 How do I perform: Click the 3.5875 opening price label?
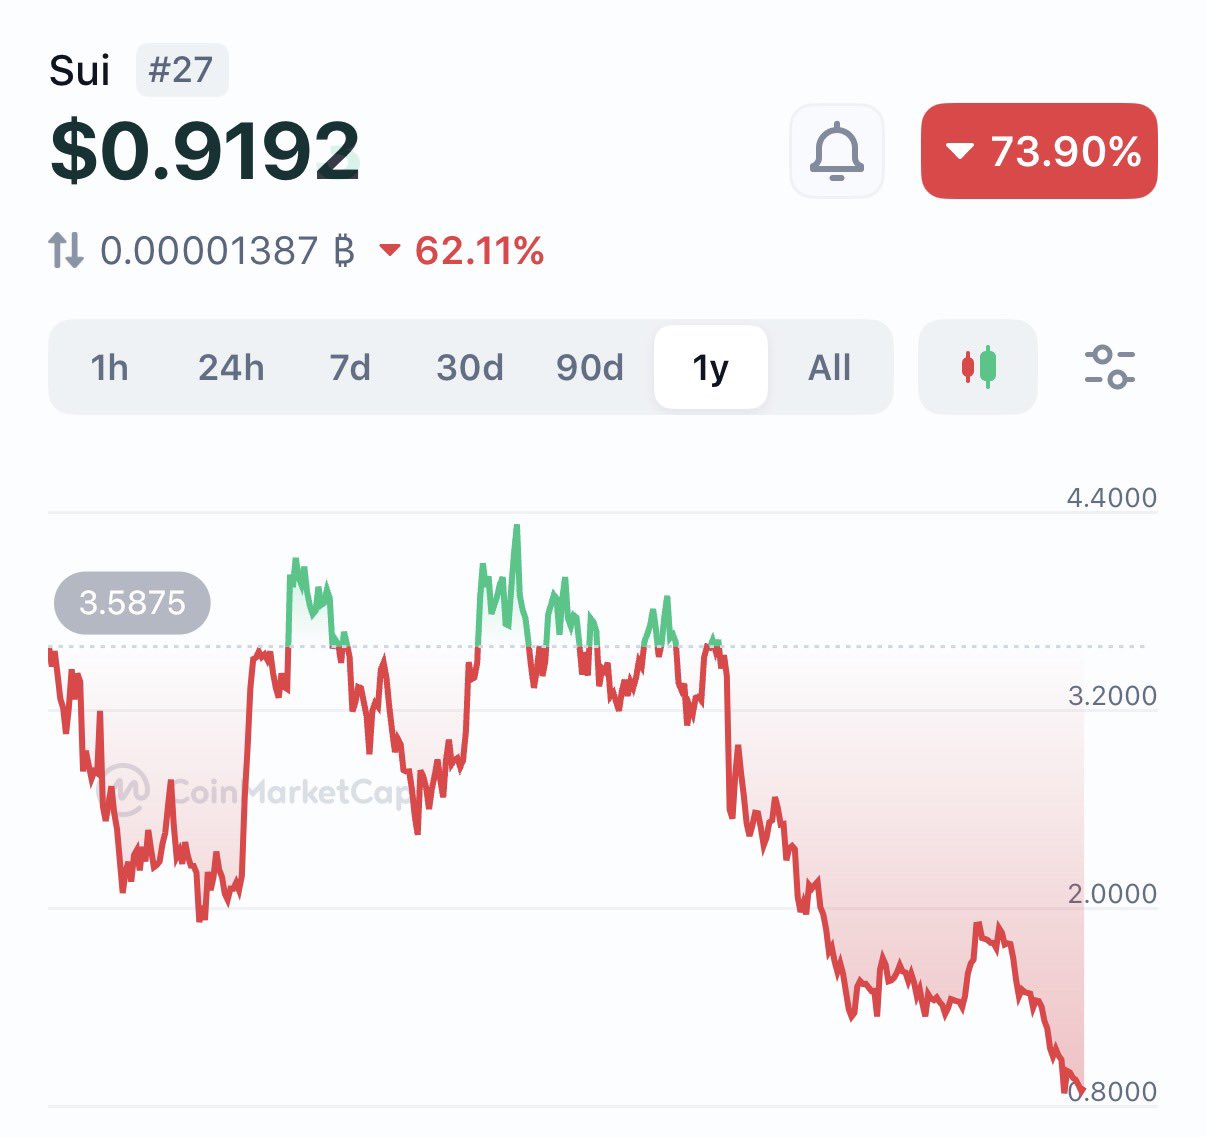coord(132,603)
